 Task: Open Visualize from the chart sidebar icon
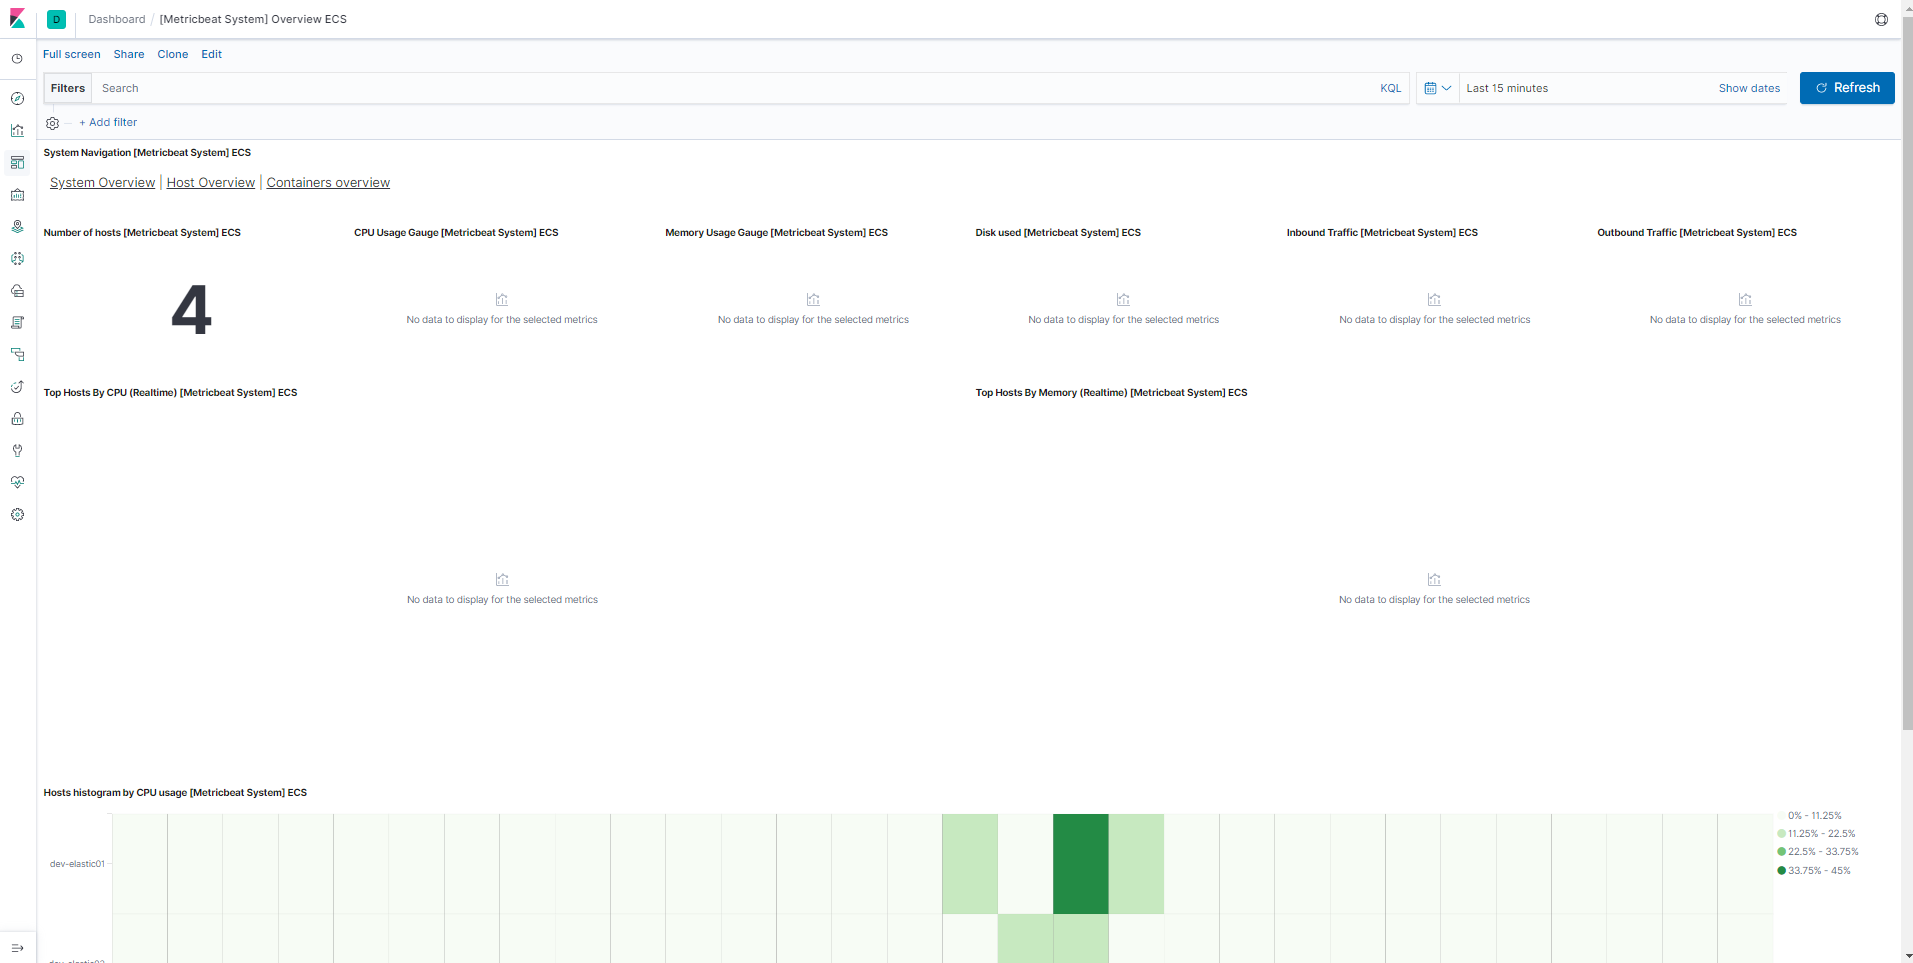17,131
